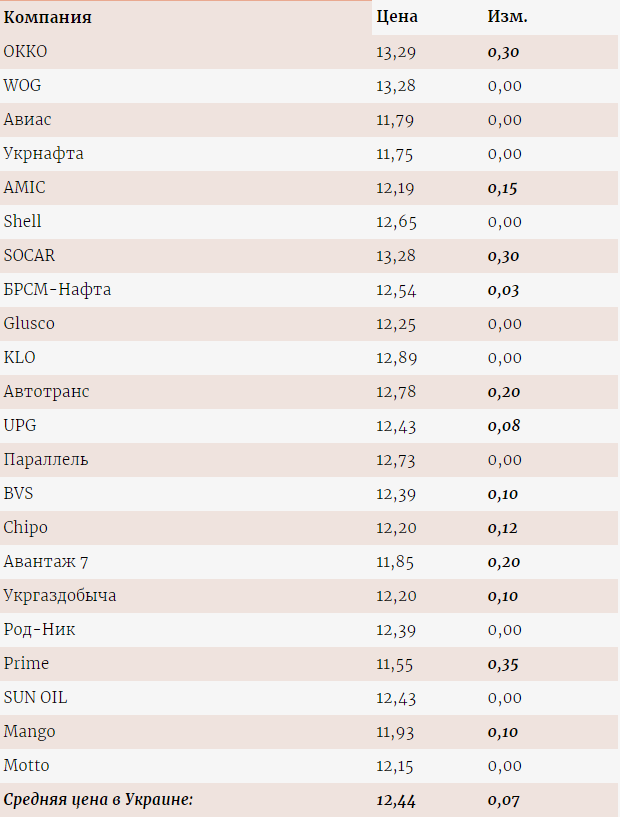Click SOCAR change value 0,30
This screenshot has height=817, width=620.
point(503,256)
